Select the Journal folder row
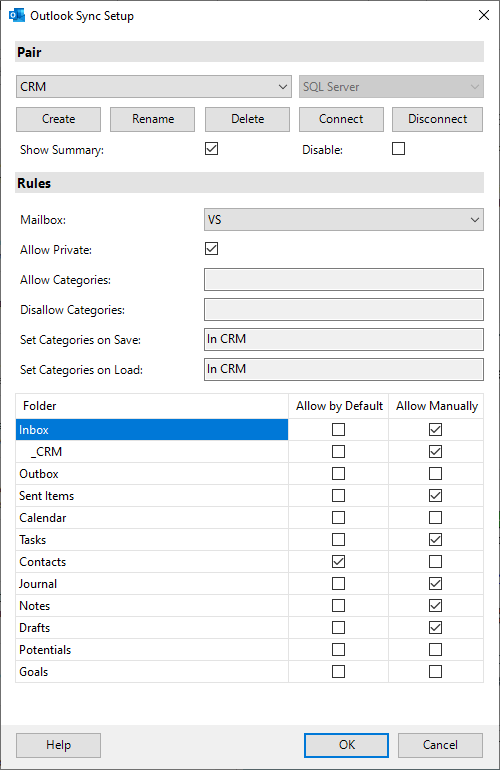This screenshot has width=500, height=770. (152, 584)
